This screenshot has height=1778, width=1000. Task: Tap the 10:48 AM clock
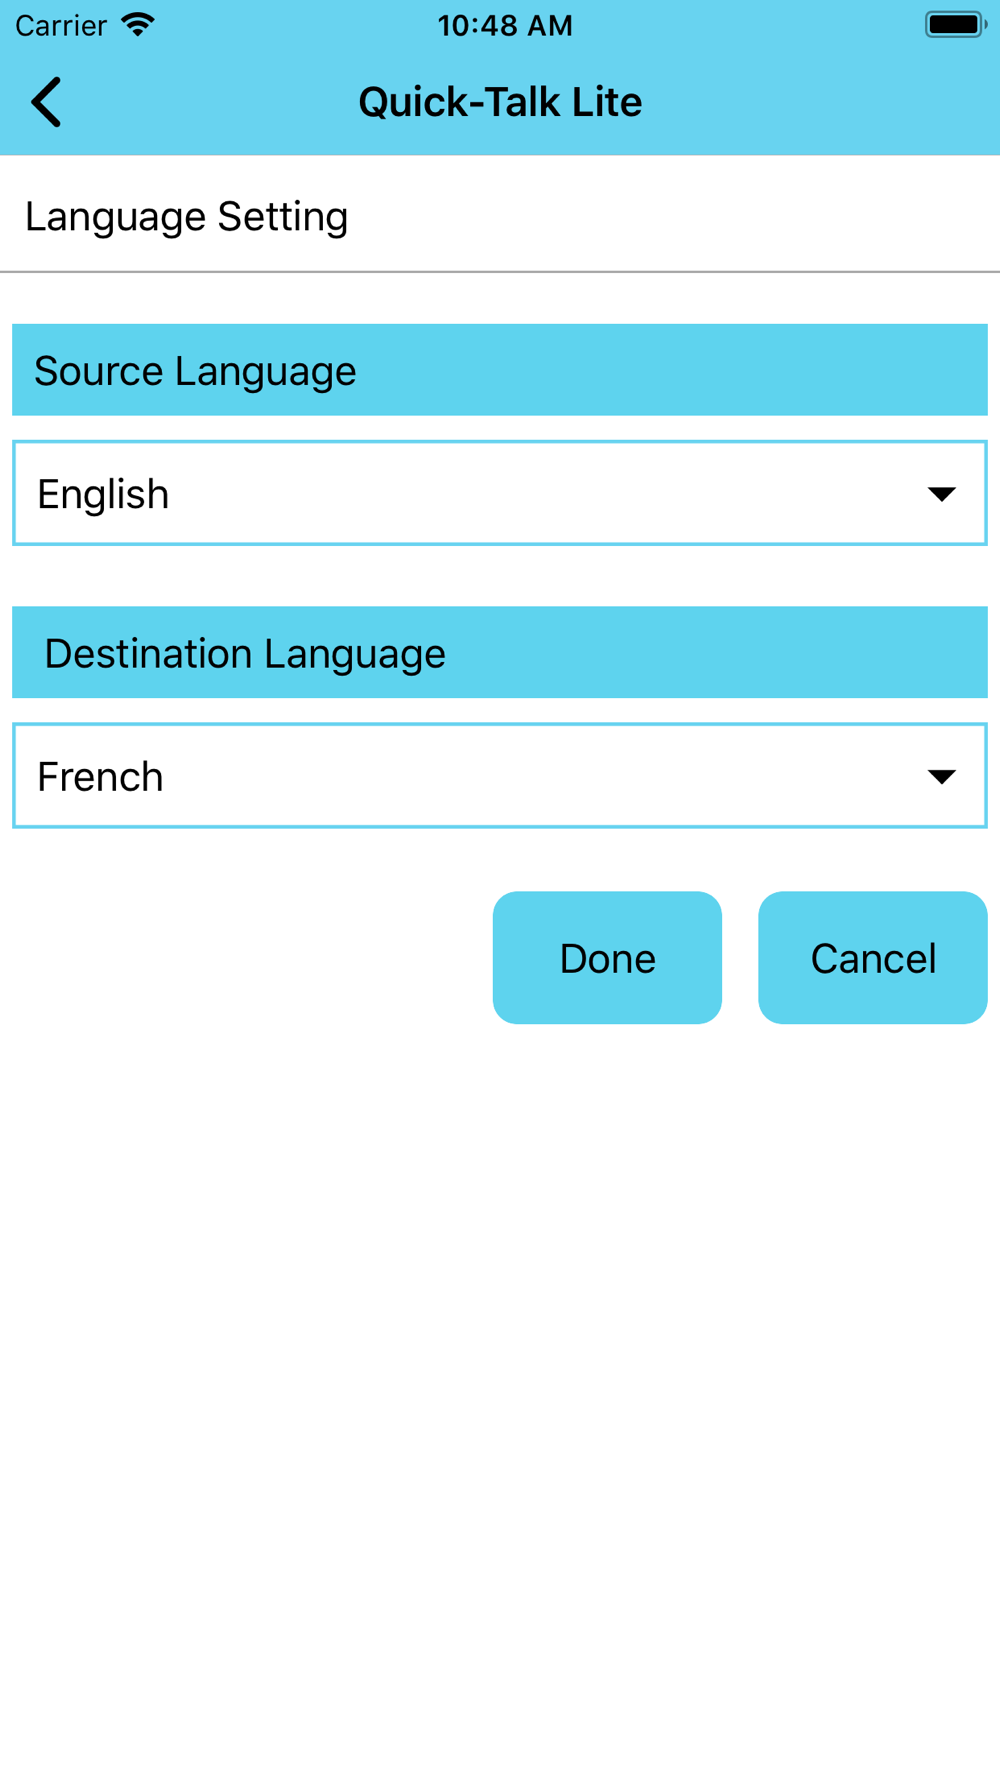pyautogui.click(x=505, y=25)
